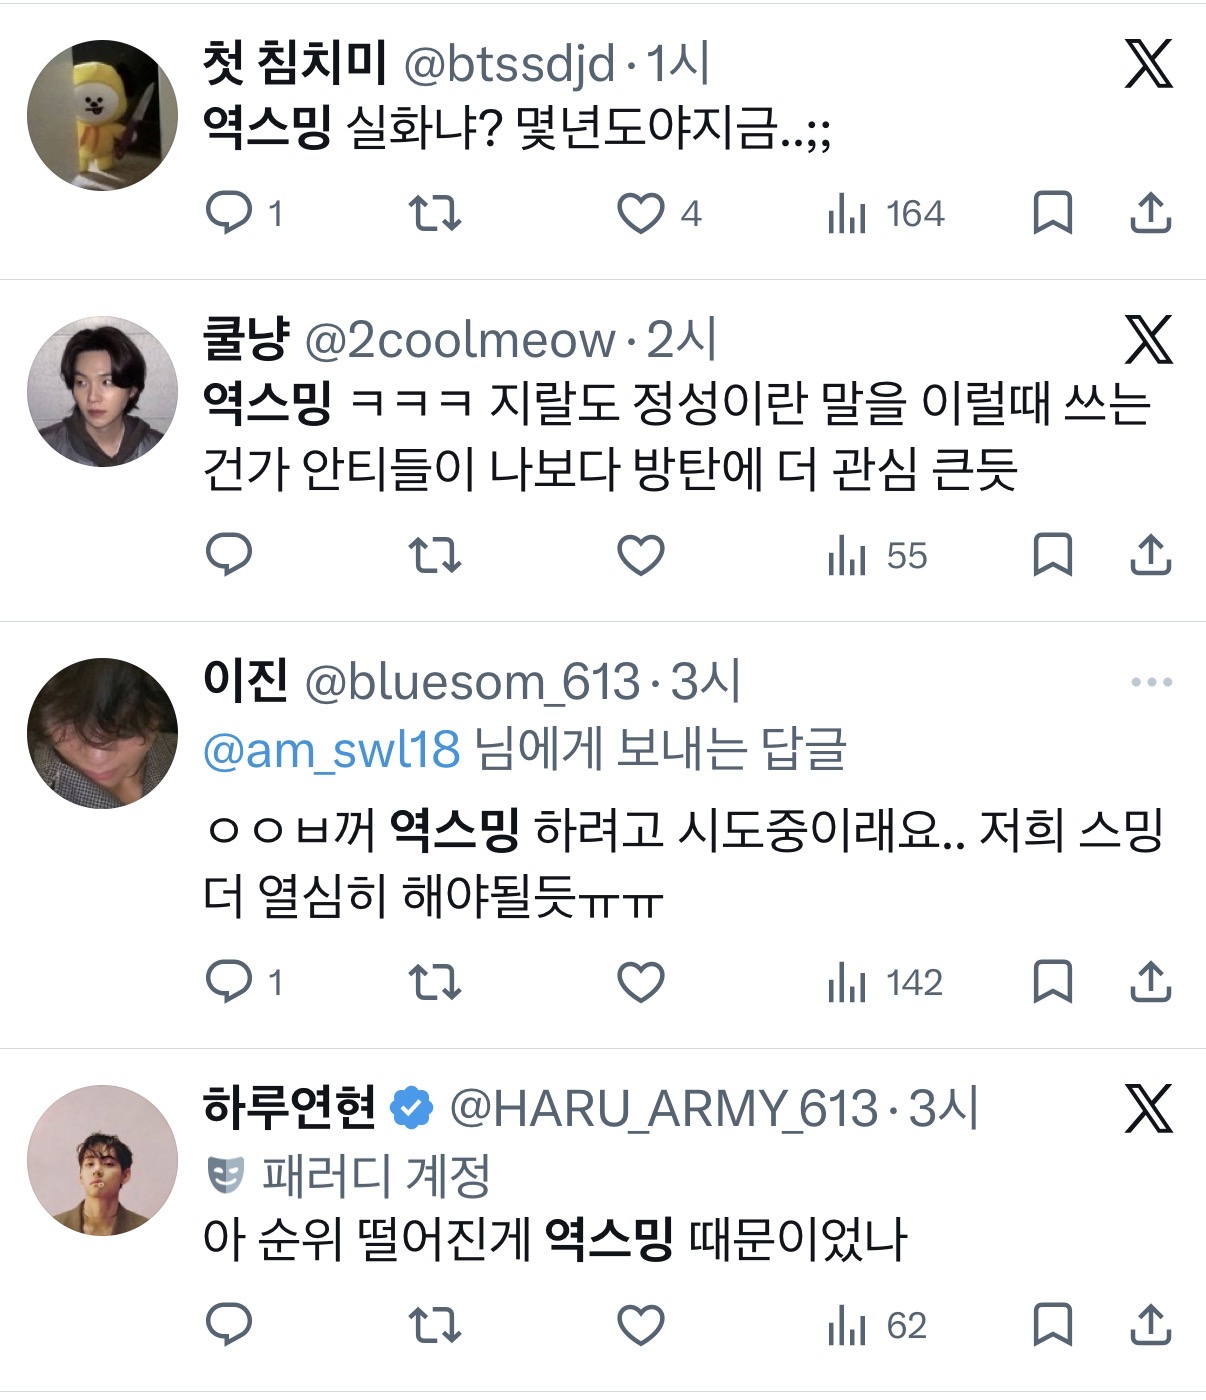1206x1400 pixels.
Task: Open the X logo menu on 쿨냥's tweet
Action: click(1149, 340)
